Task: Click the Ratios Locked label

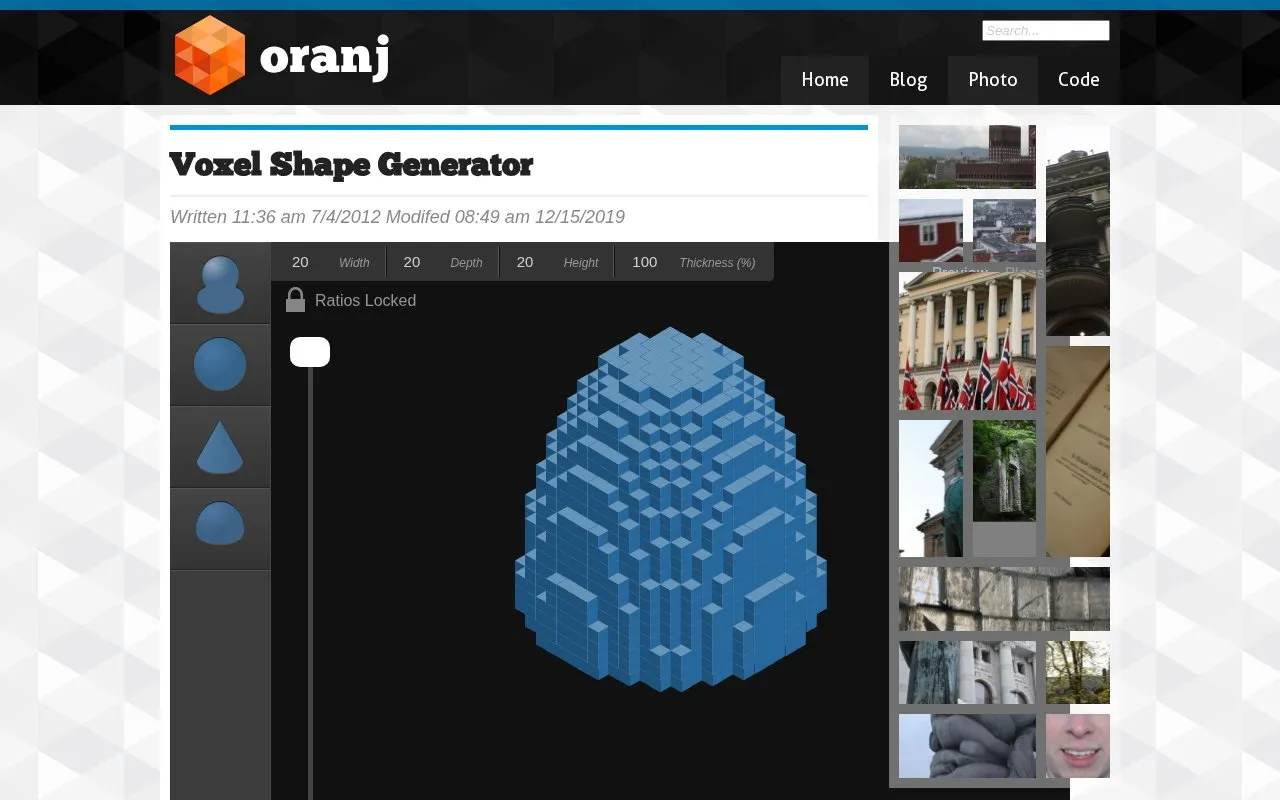Action: [365, 300]
